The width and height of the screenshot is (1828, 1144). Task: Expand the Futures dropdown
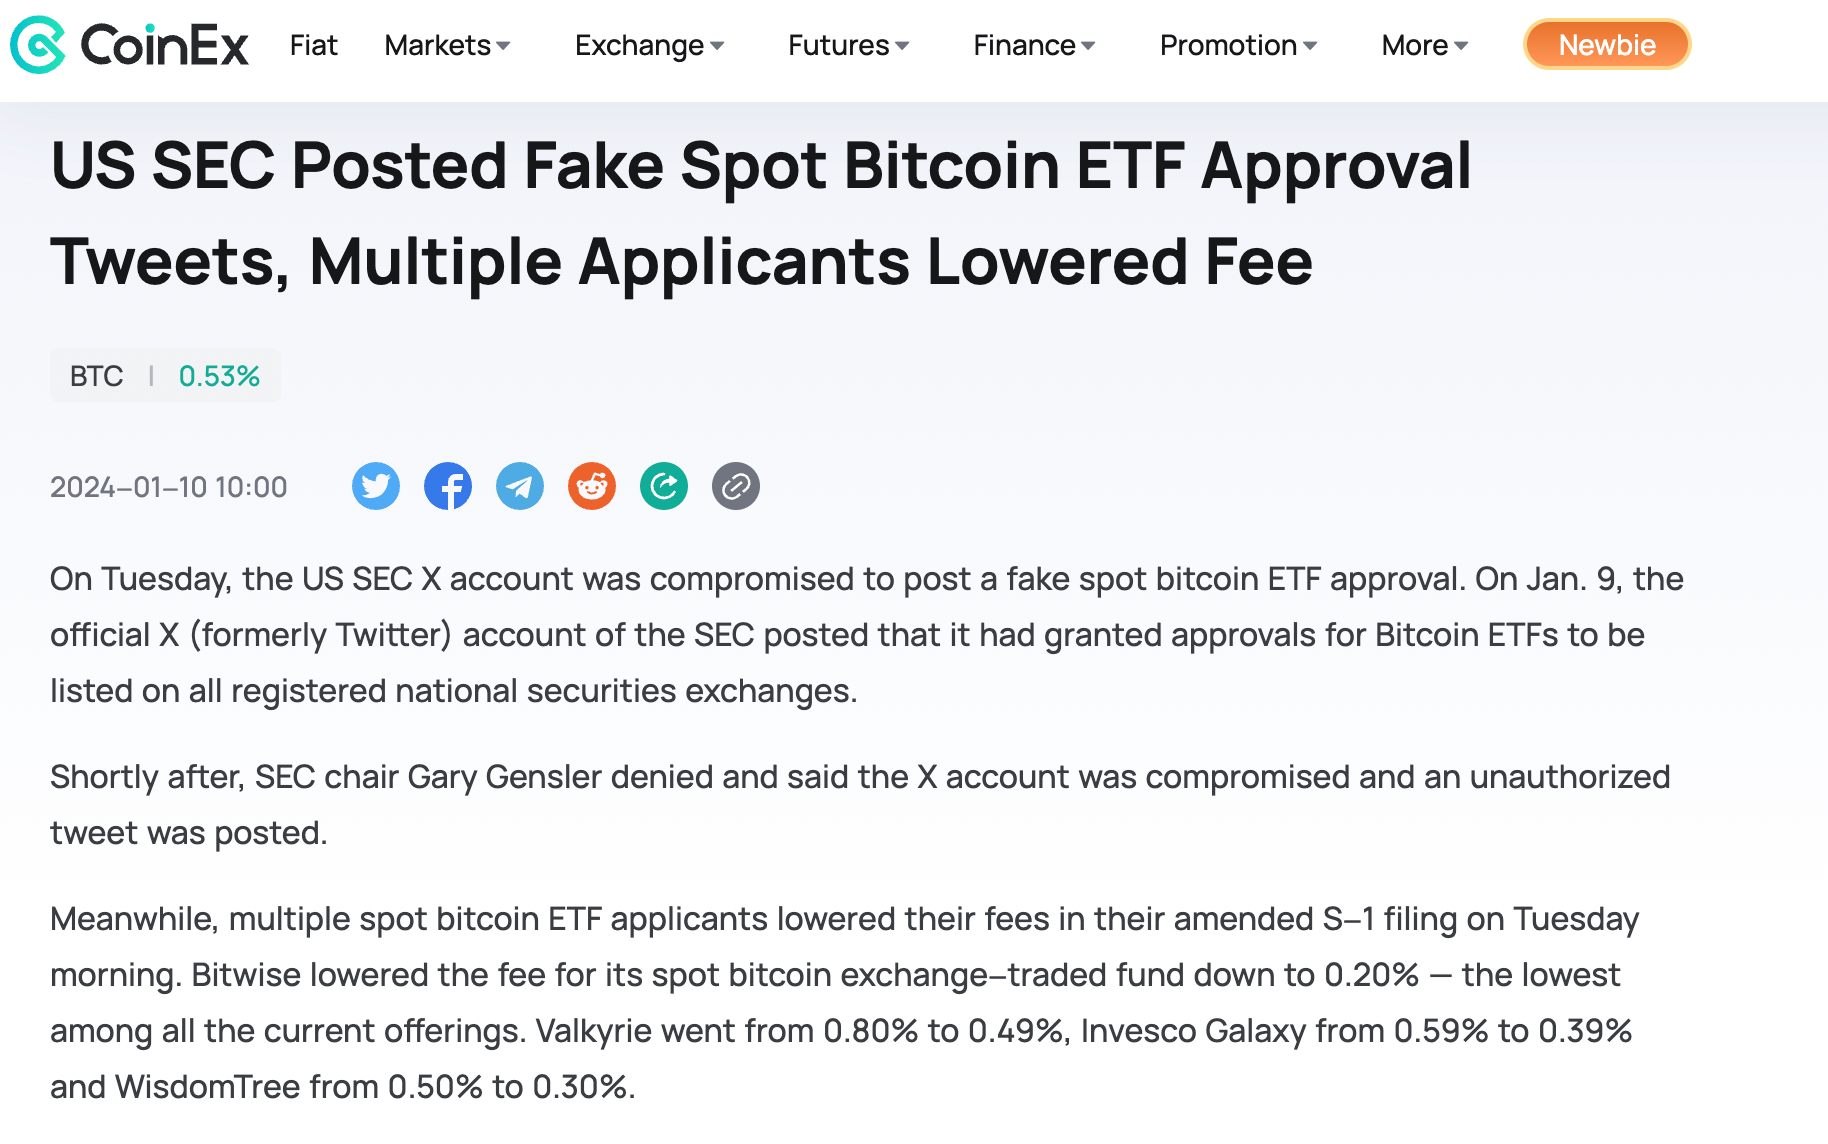pos(848,45)
